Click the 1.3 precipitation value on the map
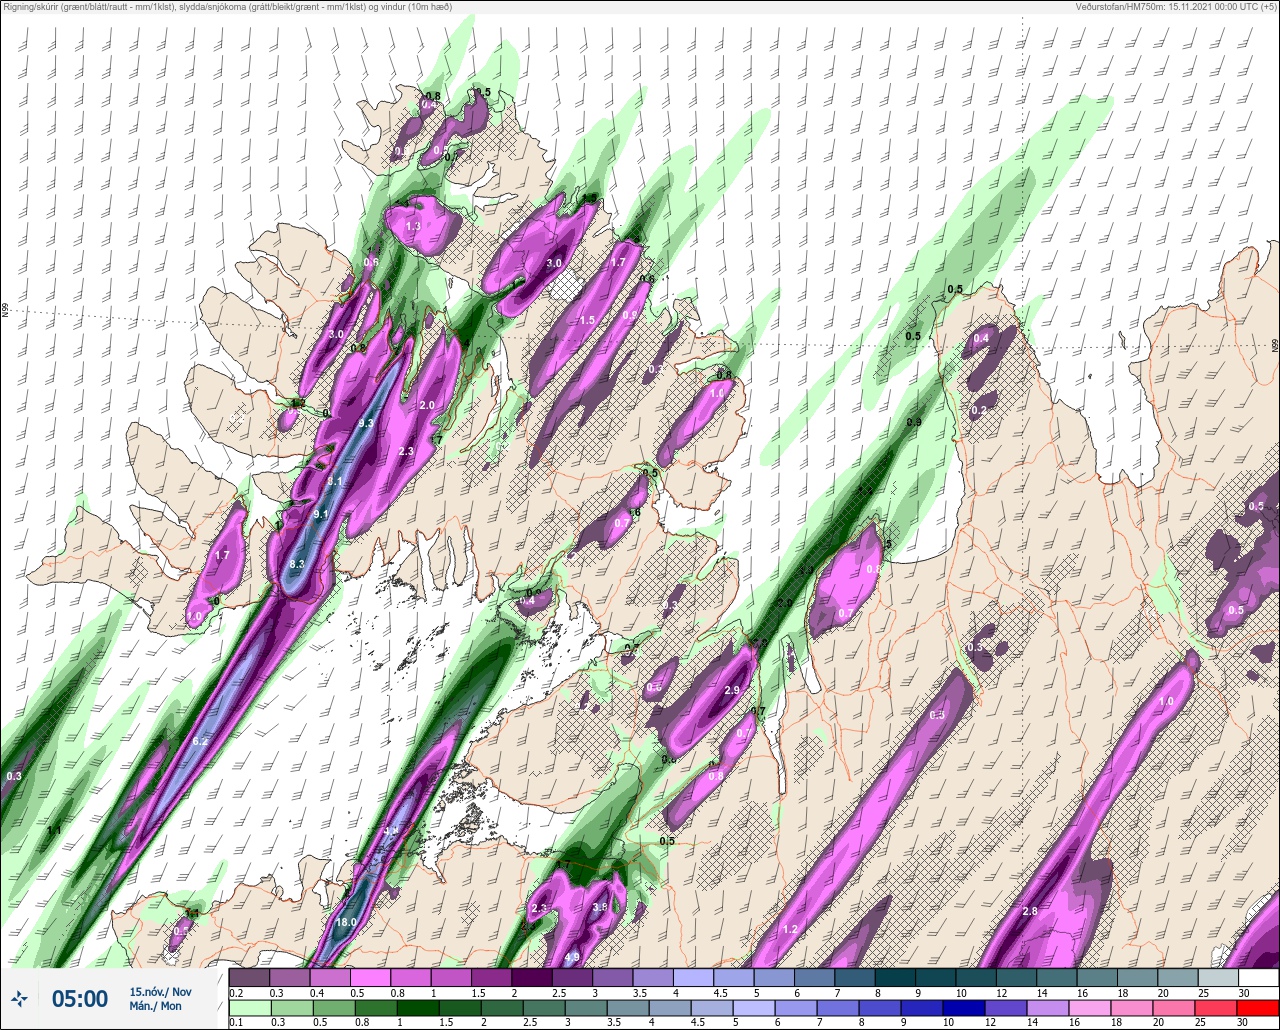 tap(414, 228)
